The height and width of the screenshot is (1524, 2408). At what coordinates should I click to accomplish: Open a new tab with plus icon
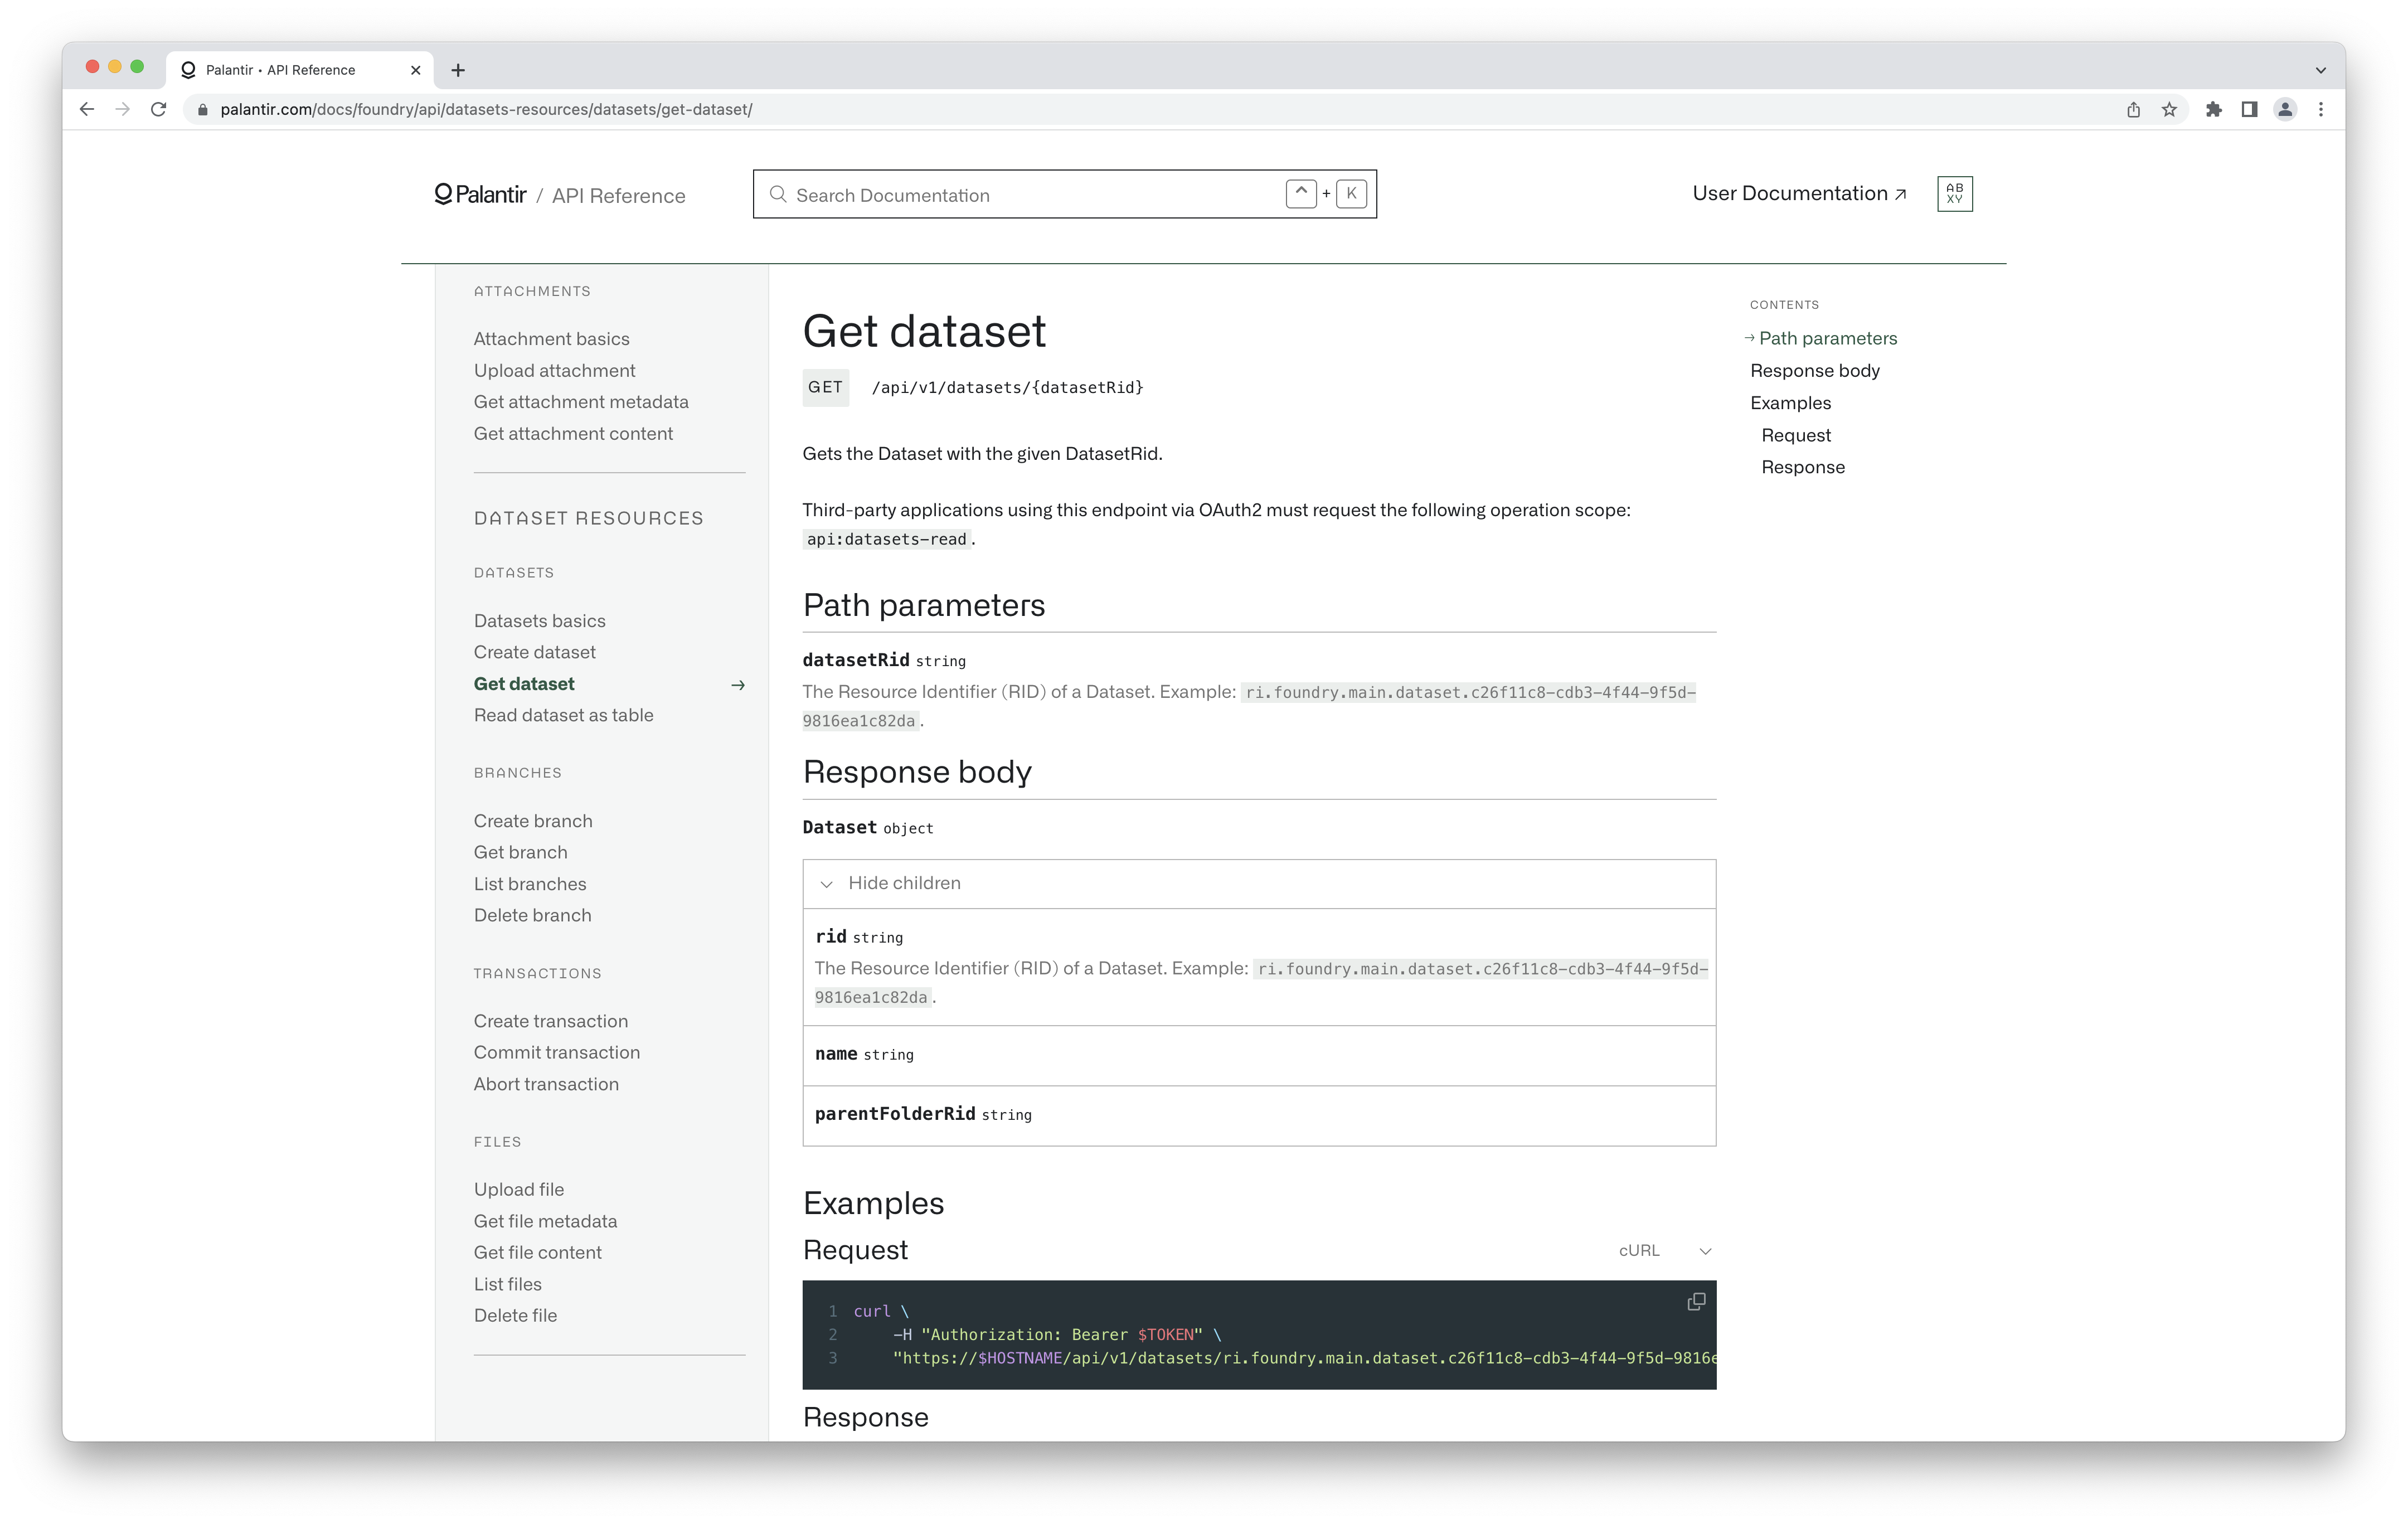tap(458, 70)
